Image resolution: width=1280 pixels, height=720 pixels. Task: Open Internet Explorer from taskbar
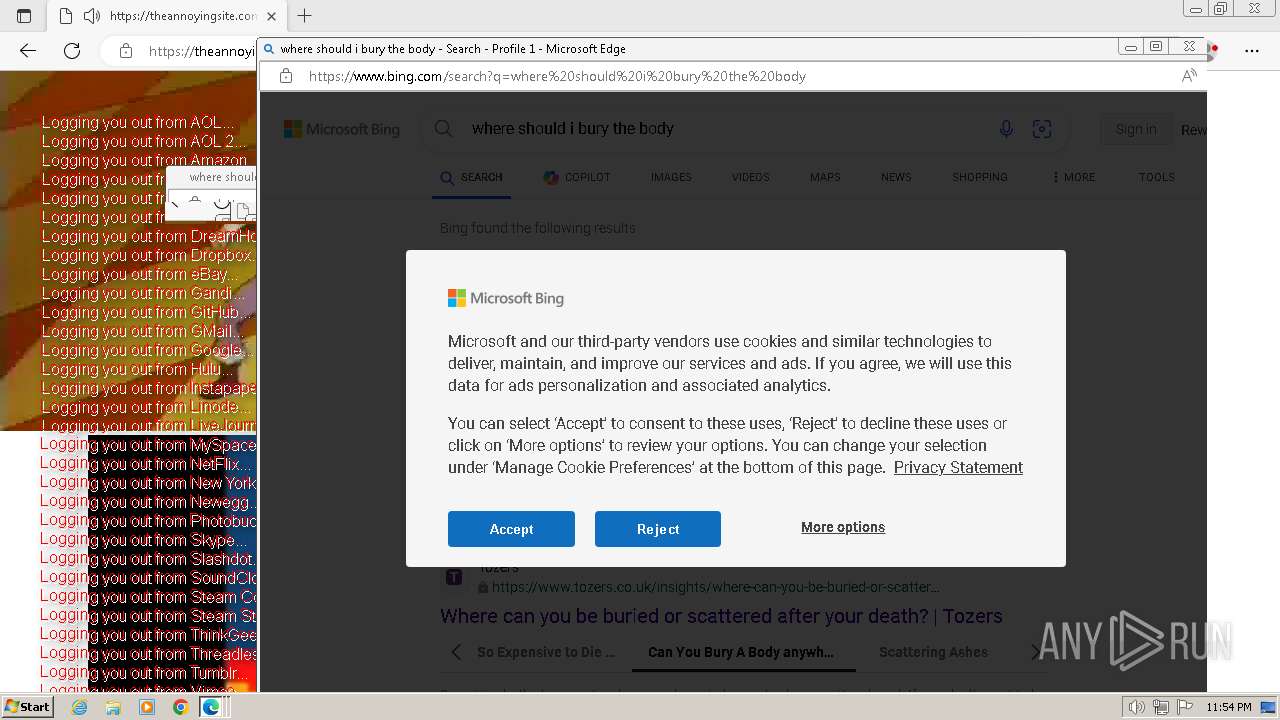79,707
